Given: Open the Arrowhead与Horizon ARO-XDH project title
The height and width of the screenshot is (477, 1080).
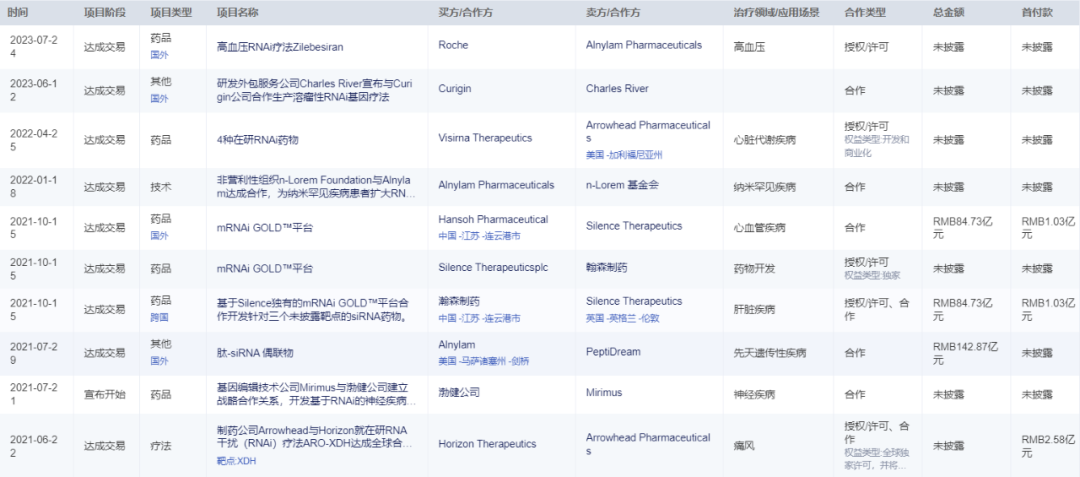Looking at the screenshot, I should [x=315, y=437].
